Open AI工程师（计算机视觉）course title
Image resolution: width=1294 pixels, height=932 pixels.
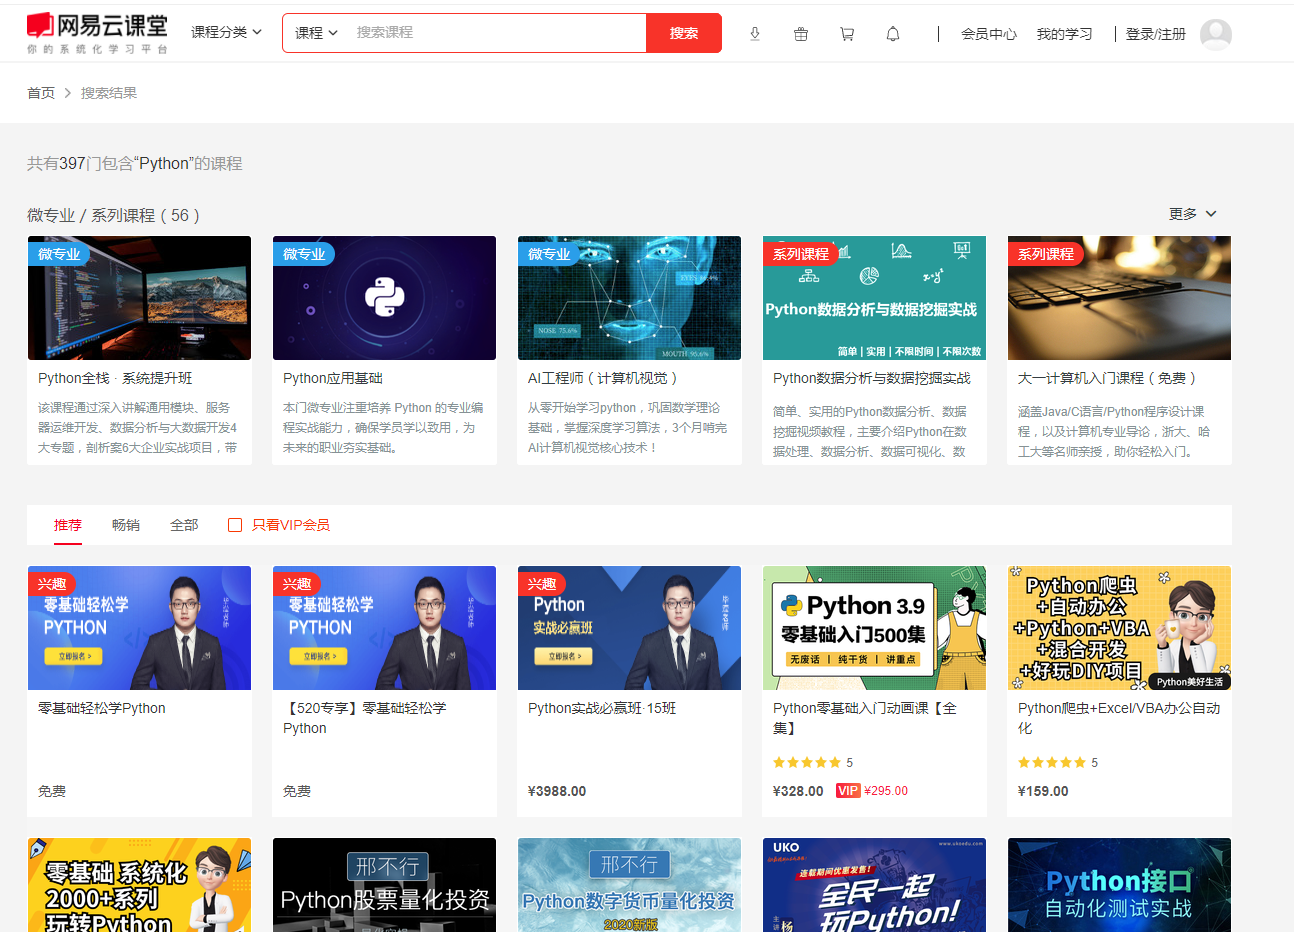coord(606,378)
